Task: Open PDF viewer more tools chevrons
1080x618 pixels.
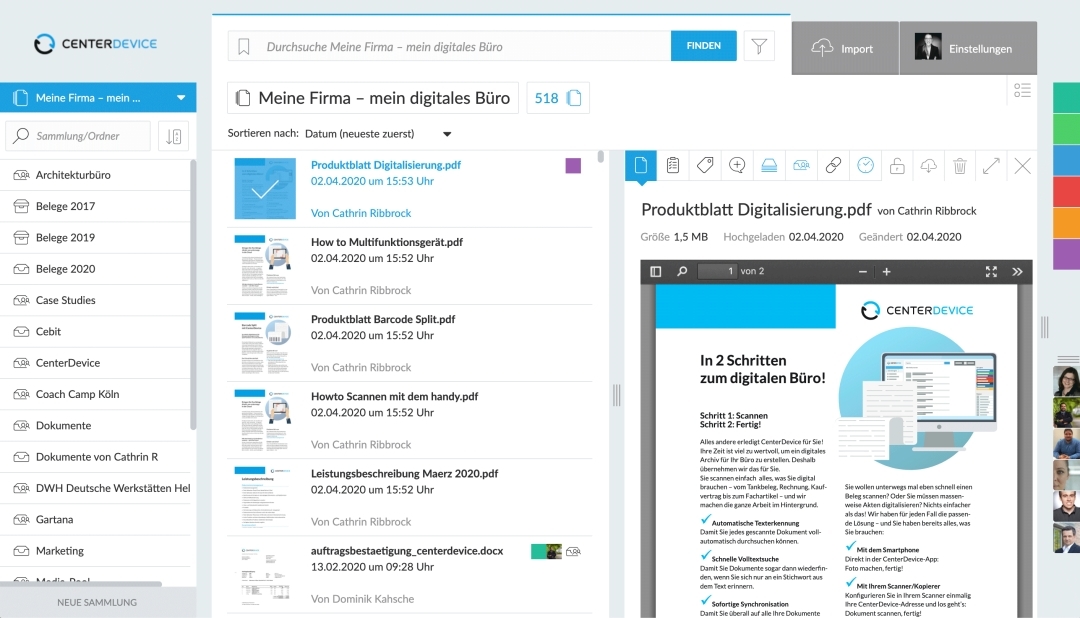Action: 1017,271
